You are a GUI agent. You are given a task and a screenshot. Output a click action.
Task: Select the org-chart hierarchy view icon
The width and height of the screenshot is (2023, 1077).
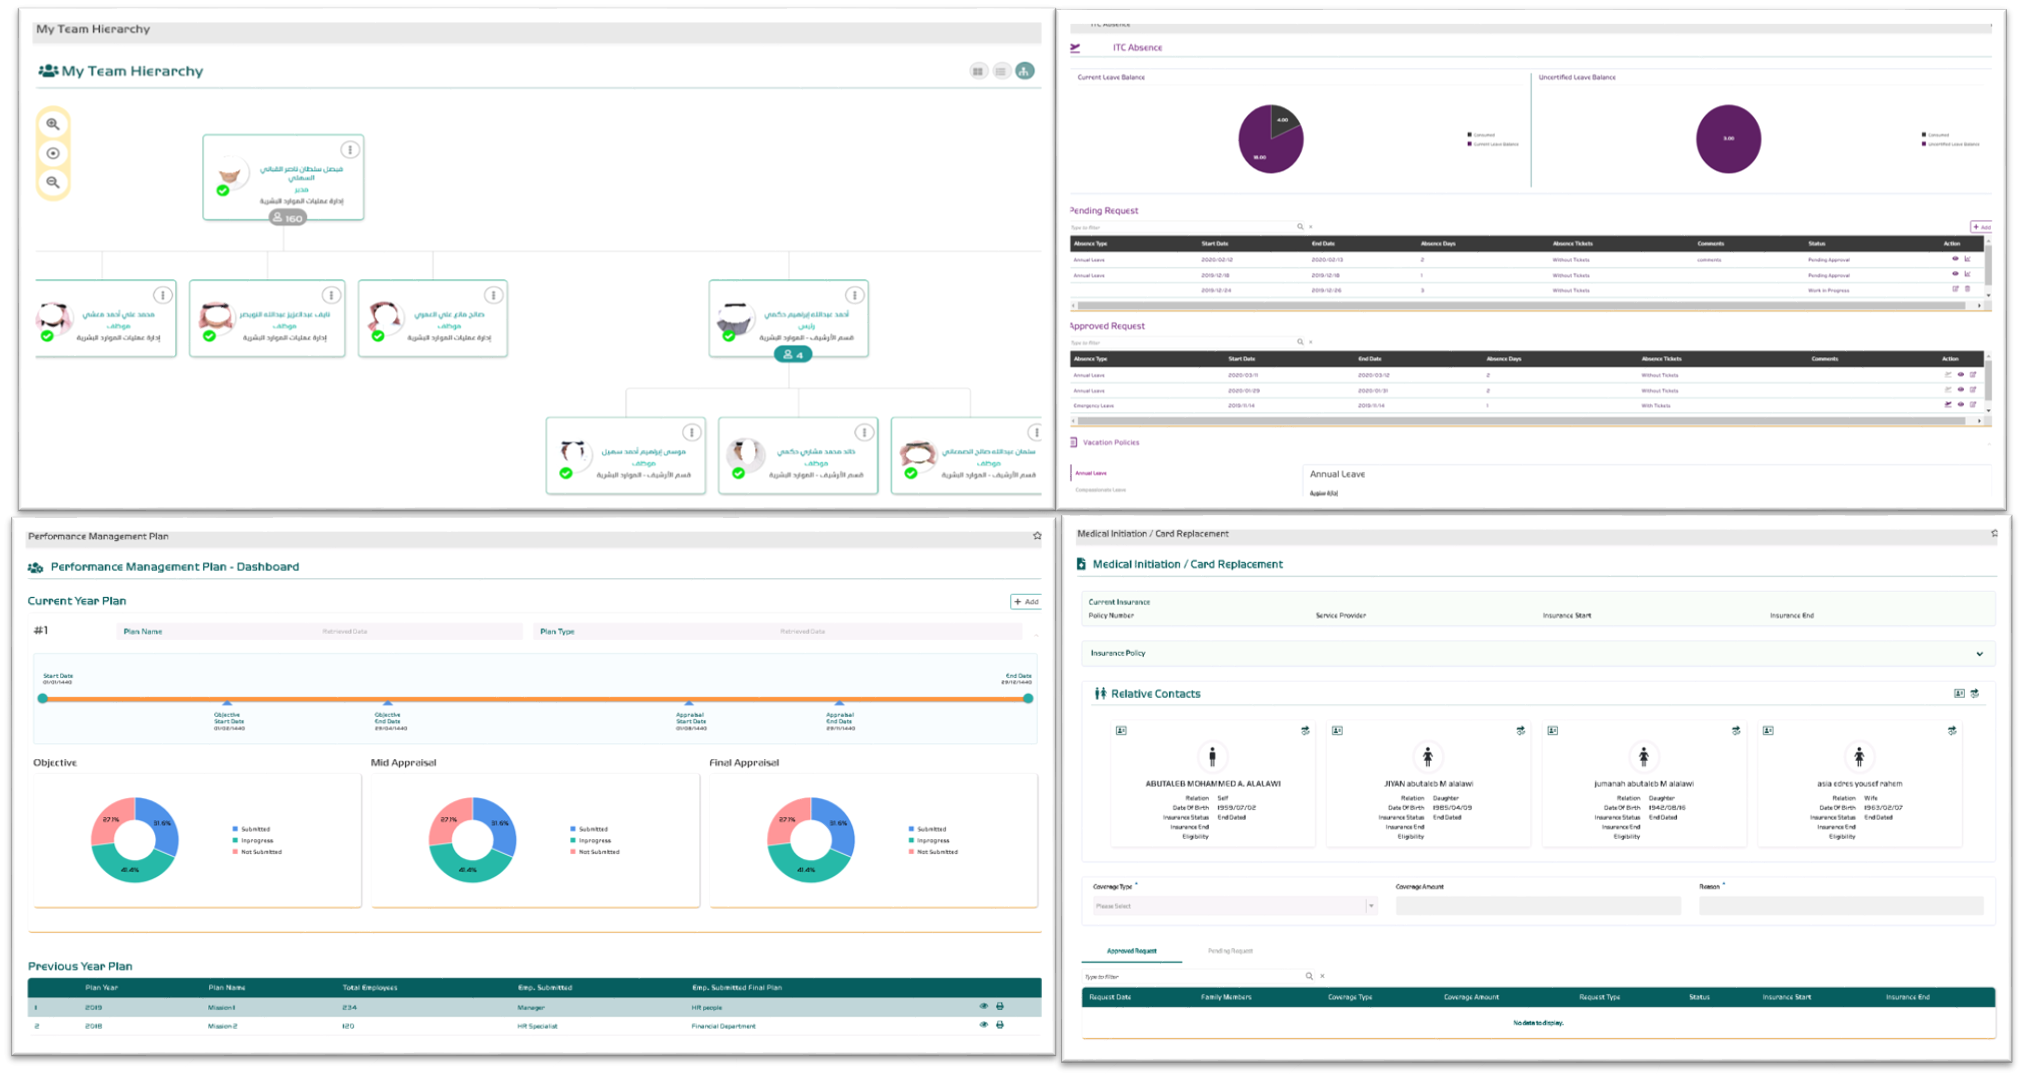pyautogui.click(x=1025, y=71)
